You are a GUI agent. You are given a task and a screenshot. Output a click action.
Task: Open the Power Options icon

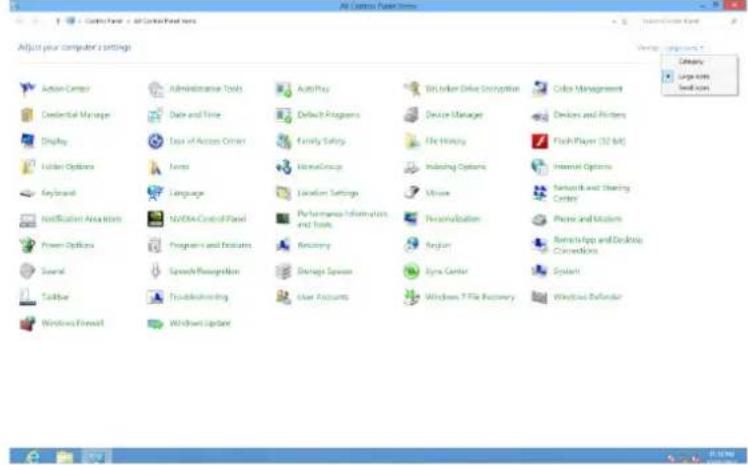tap(28, 245)
